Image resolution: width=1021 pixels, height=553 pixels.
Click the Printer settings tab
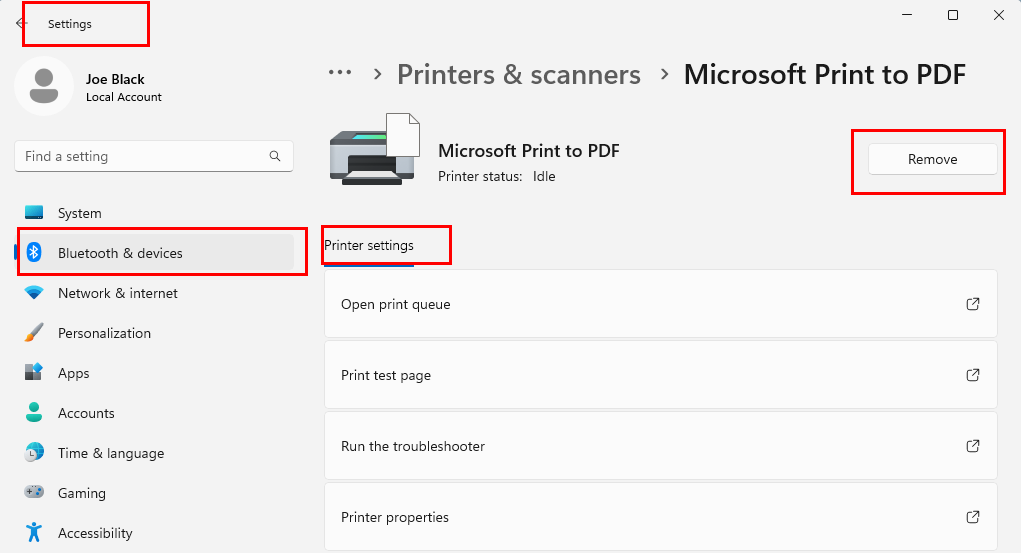click(x=369, y=246)
